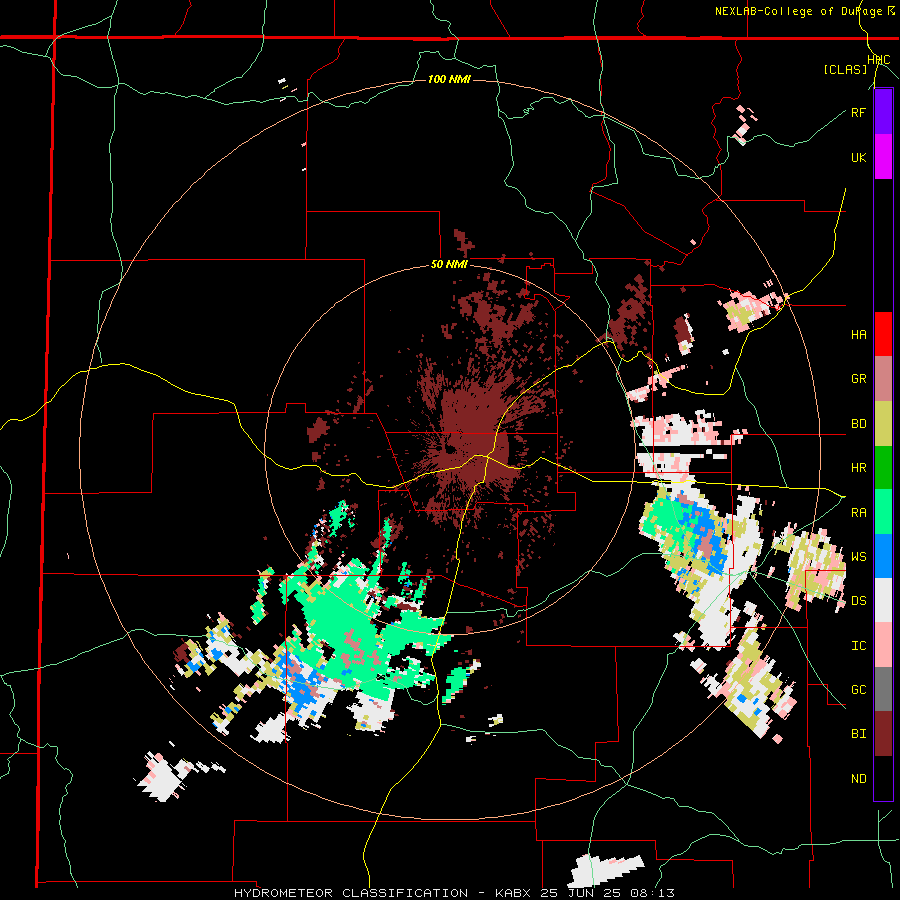This screenshot has width=900, height=900.
Task: Click the KABX radar site identifier
Action: tap(511, 893)
